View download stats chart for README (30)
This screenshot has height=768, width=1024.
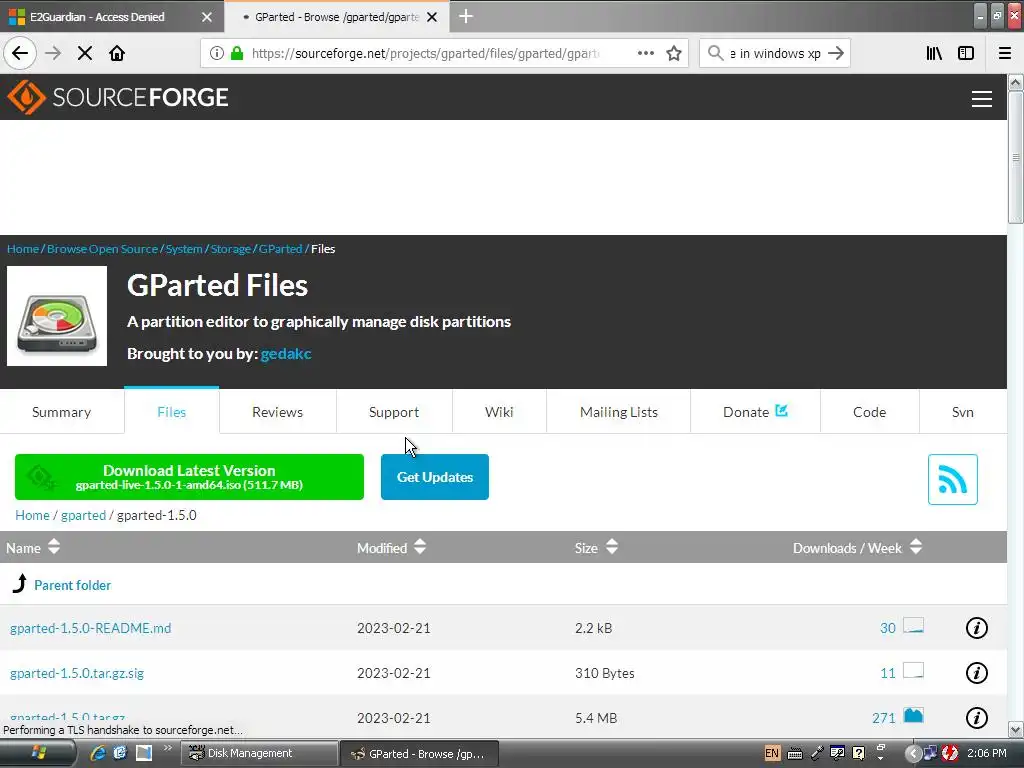pos(913,626)
